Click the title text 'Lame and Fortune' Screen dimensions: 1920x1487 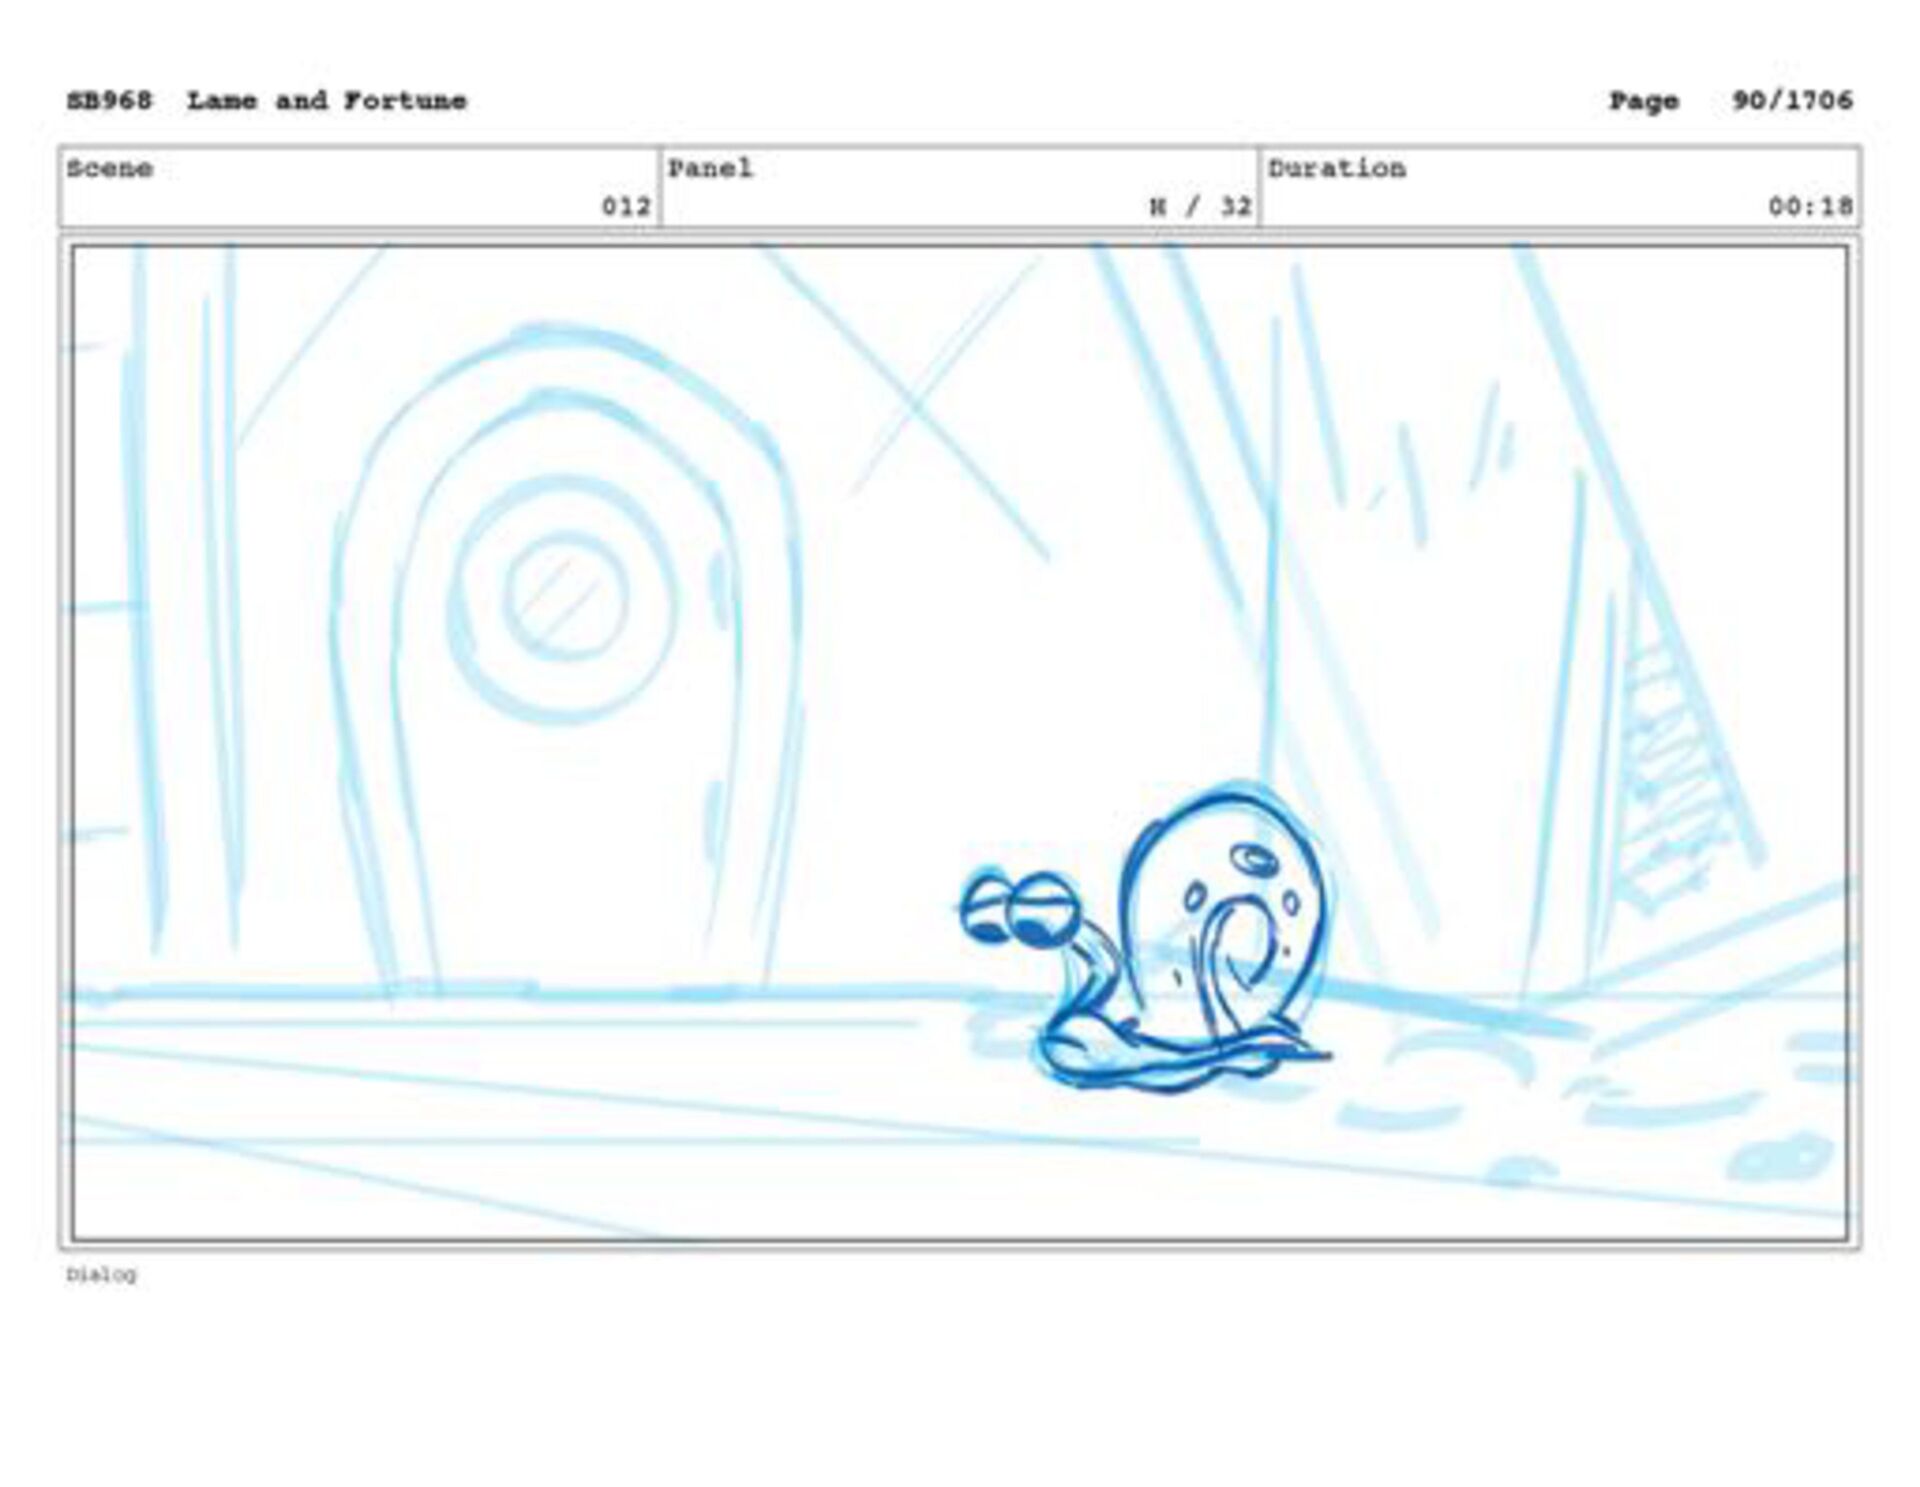point(327,101)
